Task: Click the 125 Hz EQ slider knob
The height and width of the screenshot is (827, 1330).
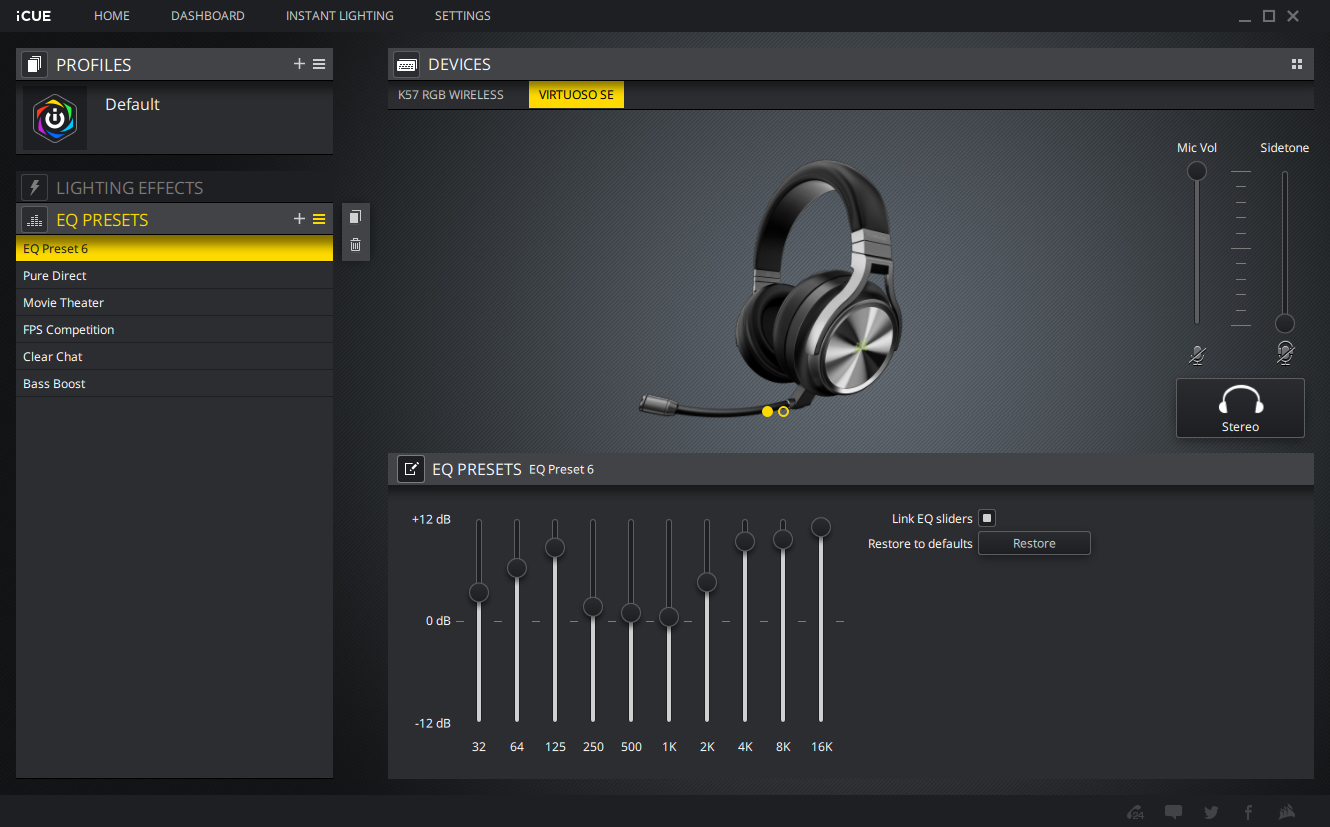Action: pyautogui.click(x=555, y=547)
